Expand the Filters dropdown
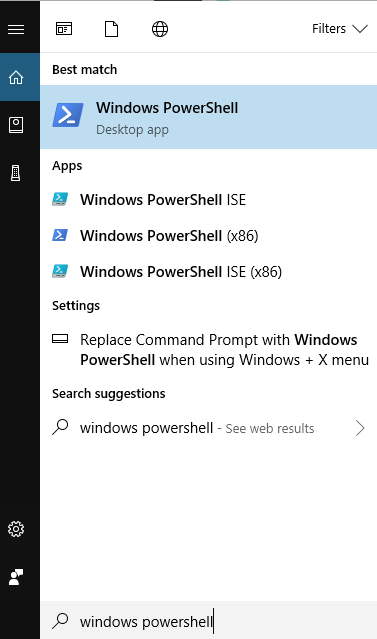 click(340, 29)
